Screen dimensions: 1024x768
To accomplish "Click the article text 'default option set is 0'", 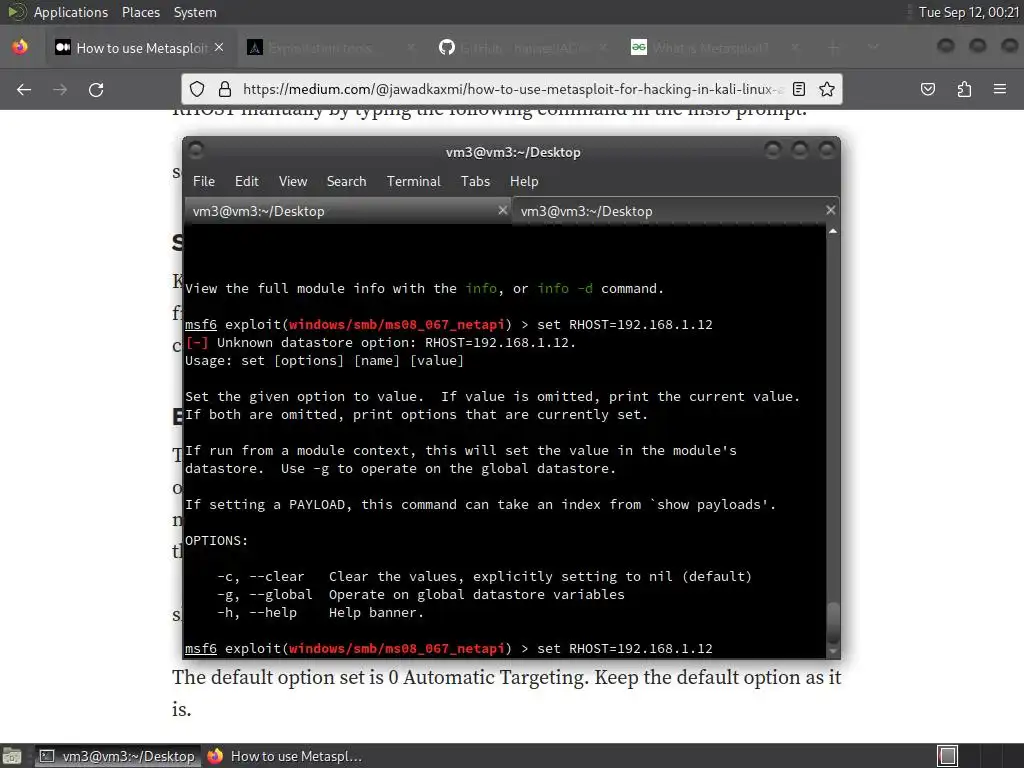I will [x=304, y=678].
